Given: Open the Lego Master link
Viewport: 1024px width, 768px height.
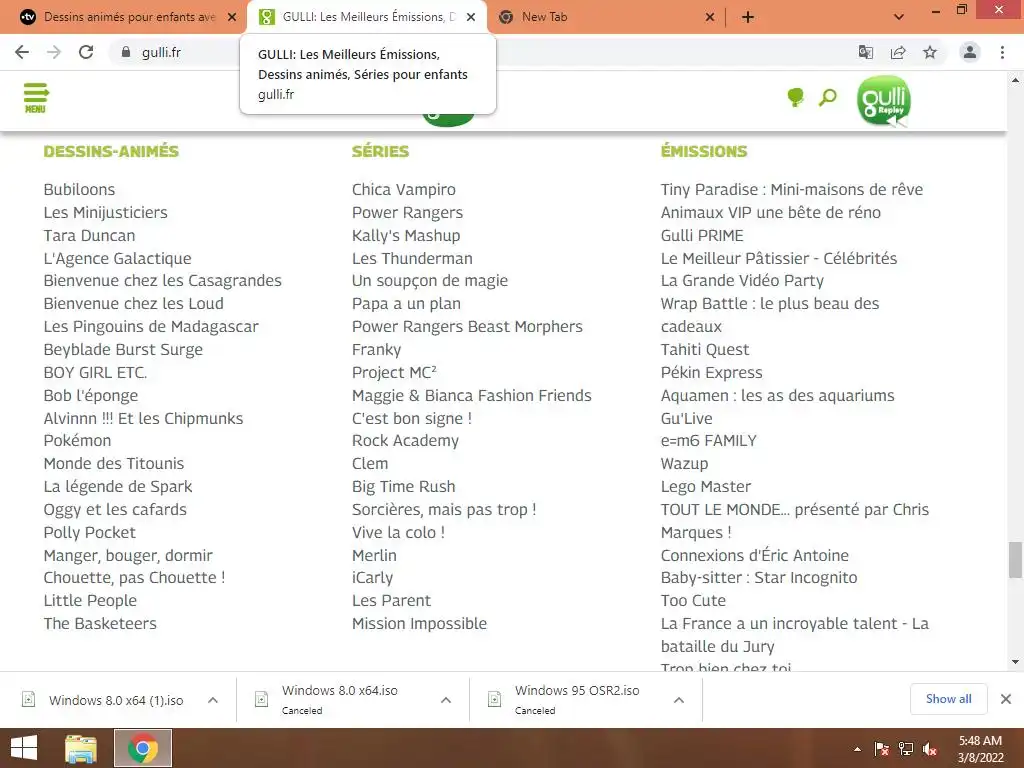Looking at the screenshot, I should click(705, 487).
